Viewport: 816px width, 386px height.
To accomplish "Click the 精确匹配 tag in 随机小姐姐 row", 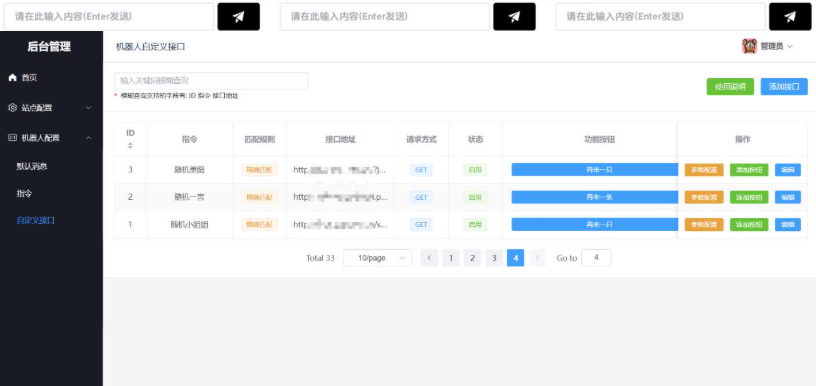I will point(259,225).
